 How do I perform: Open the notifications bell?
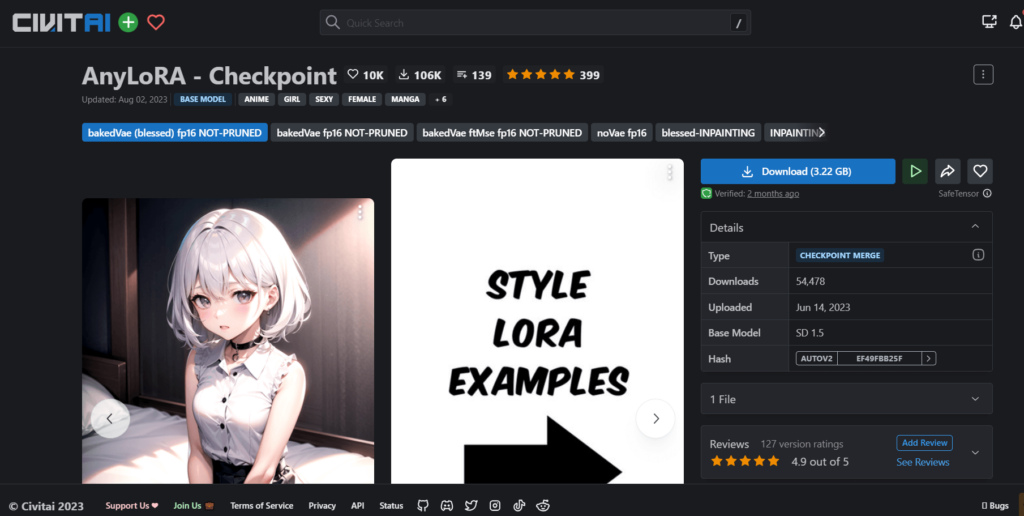coord(1016,22)
